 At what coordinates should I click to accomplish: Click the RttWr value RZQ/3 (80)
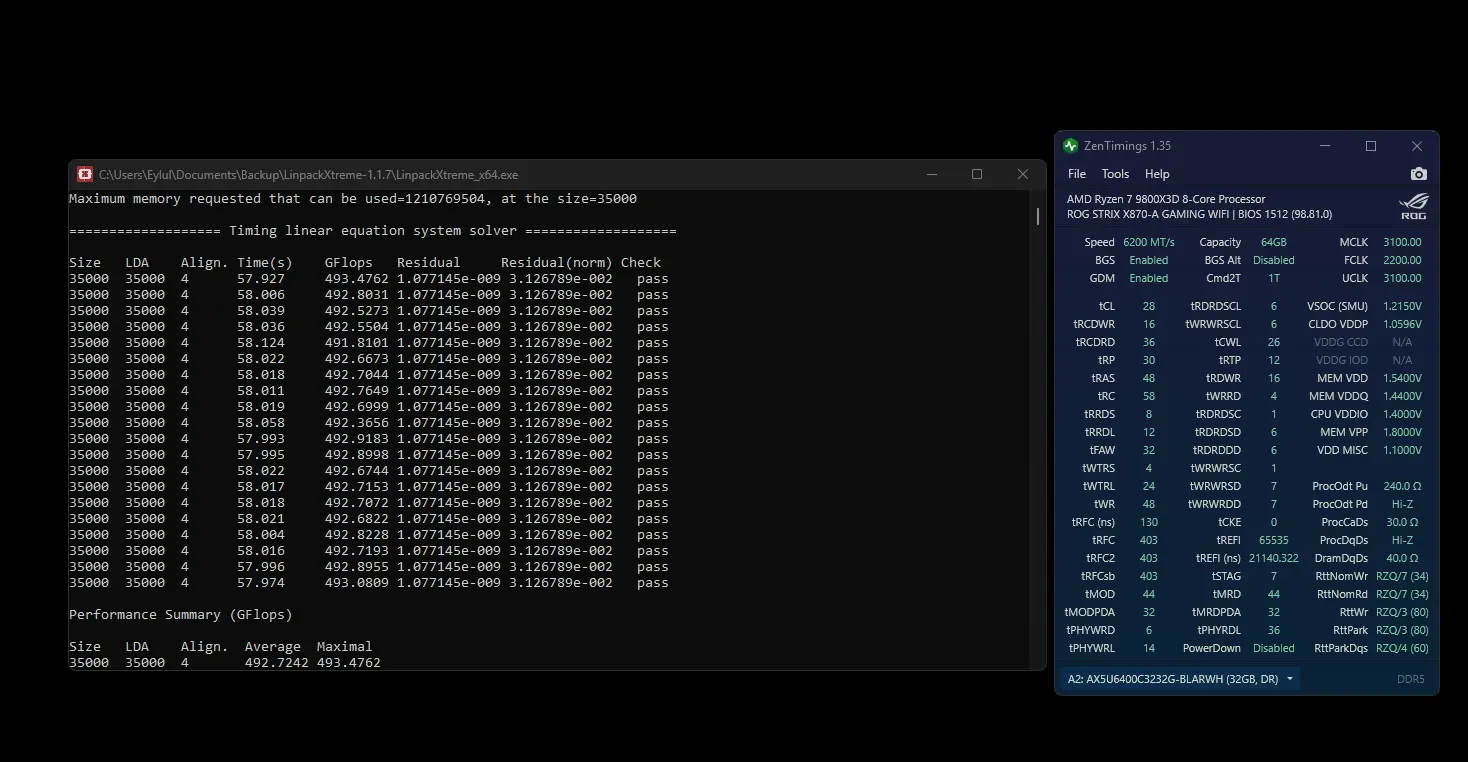point(1402,612)
